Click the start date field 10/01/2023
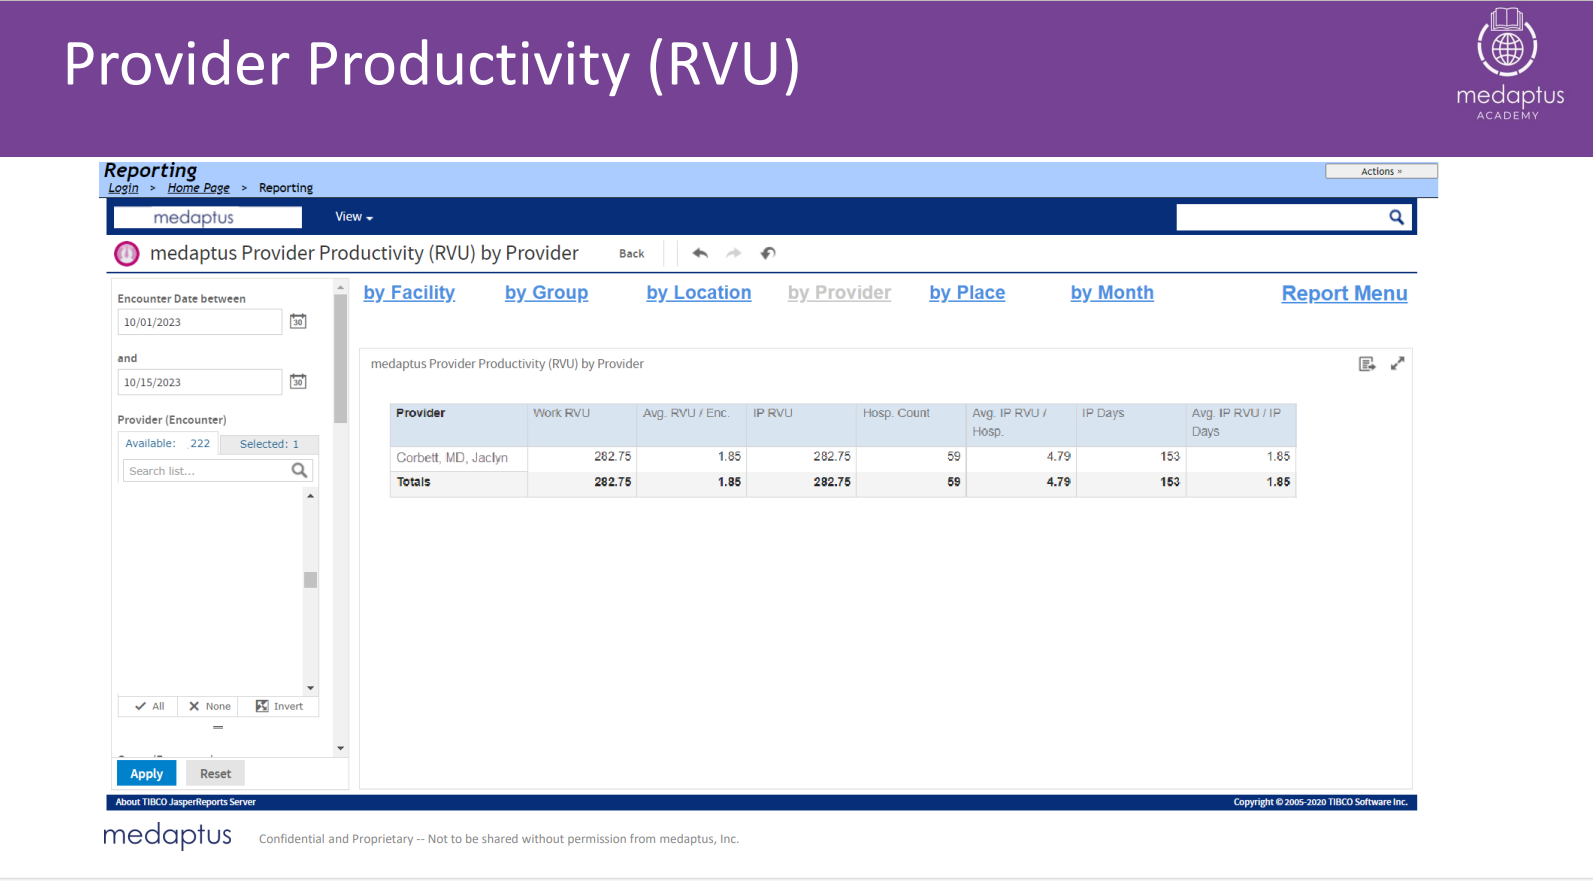The image size is (1593, 881). tap(200, 322)
